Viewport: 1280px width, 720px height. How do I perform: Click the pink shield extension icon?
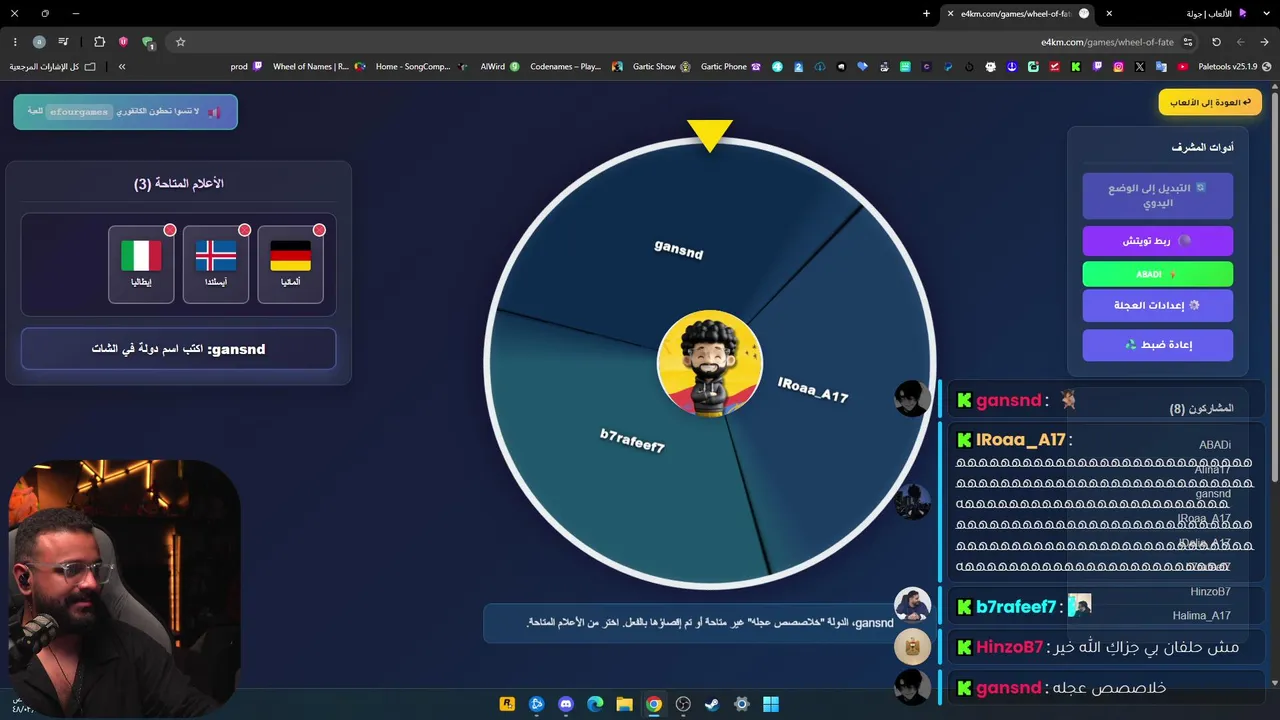click(x=123, y=42)
